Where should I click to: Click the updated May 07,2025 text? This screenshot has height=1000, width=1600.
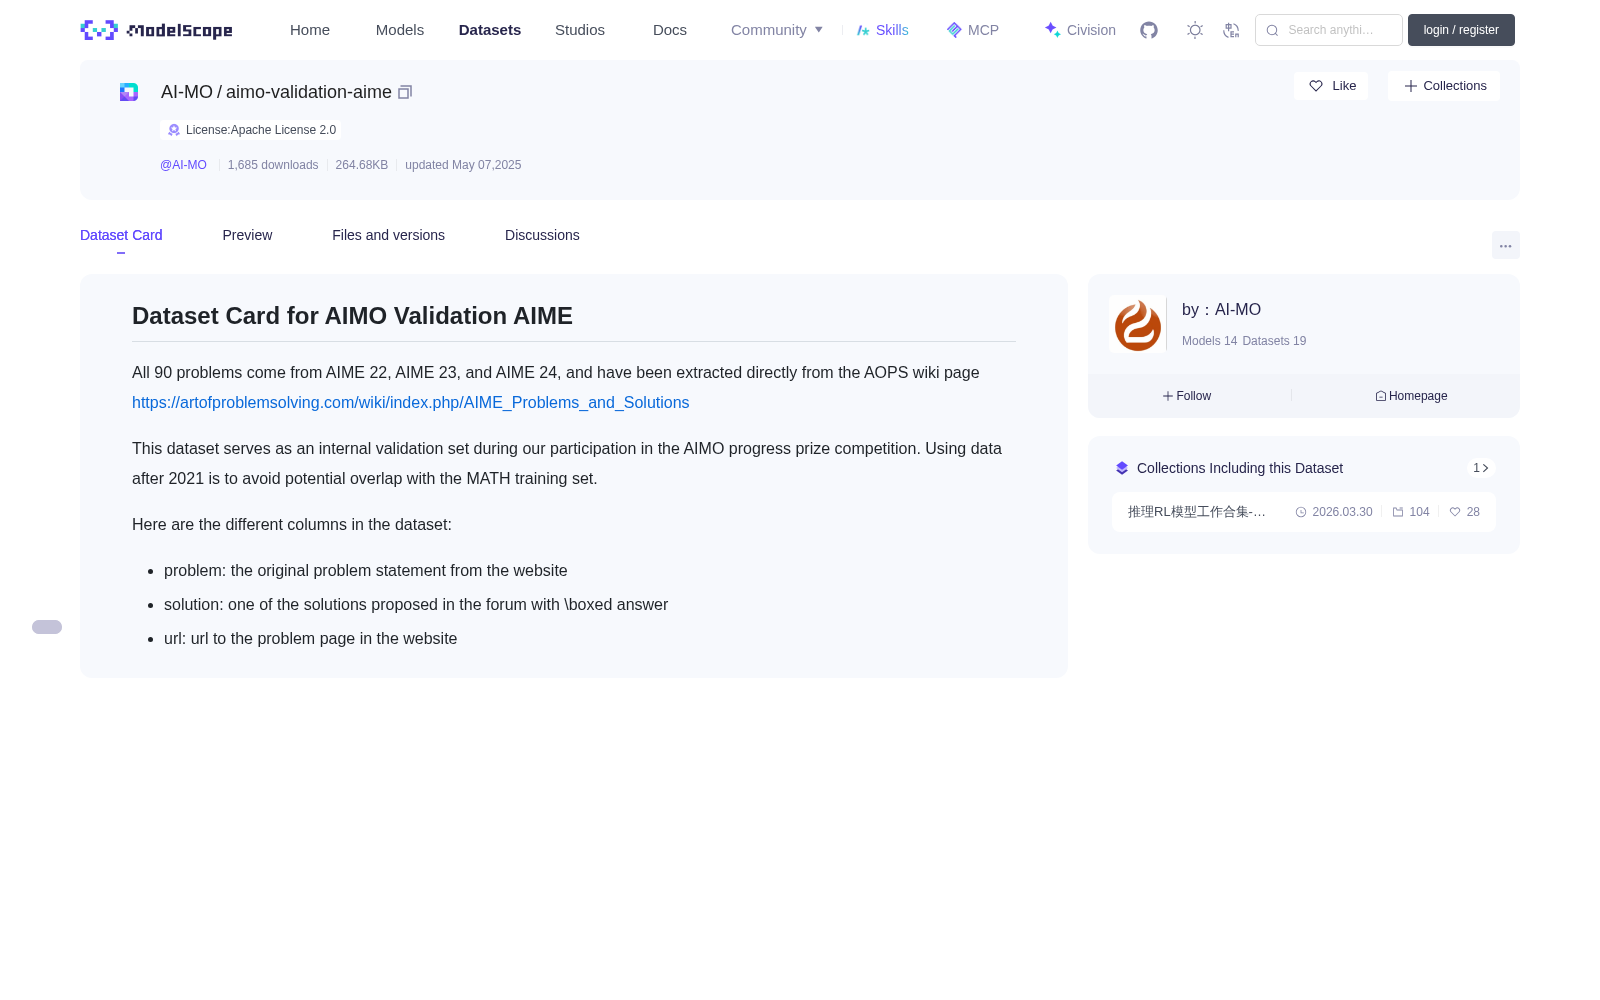[463, 165]
